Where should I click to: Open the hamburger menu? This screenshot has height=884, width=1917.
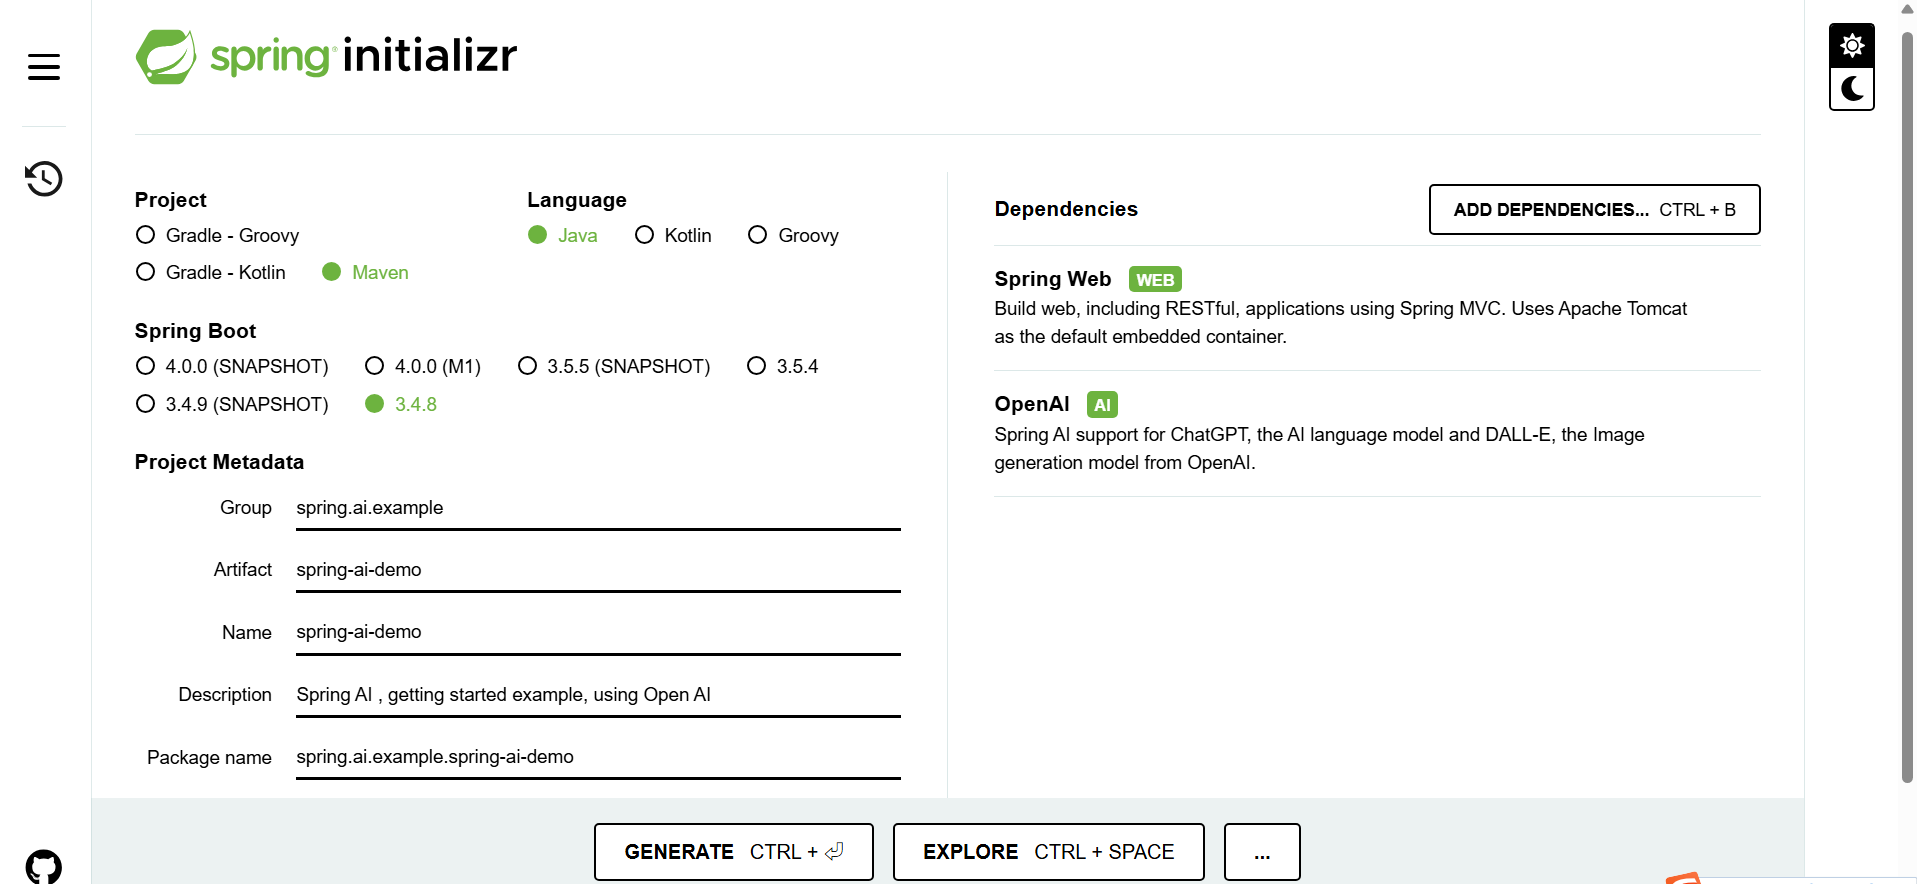click(x=44, y=67)
